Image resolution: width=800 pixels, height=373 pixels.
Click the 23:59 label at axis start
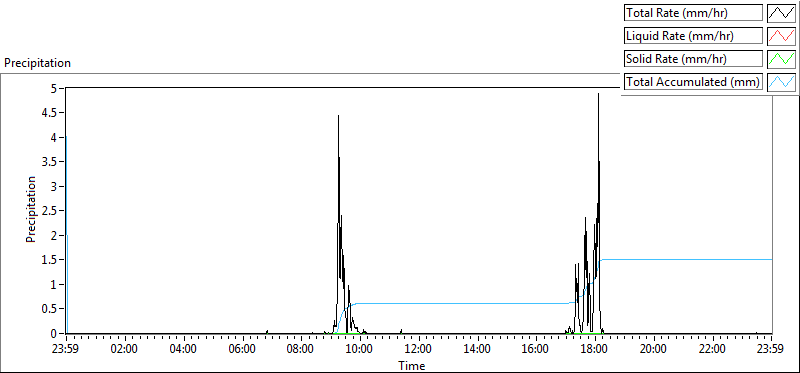click(66, 350)
